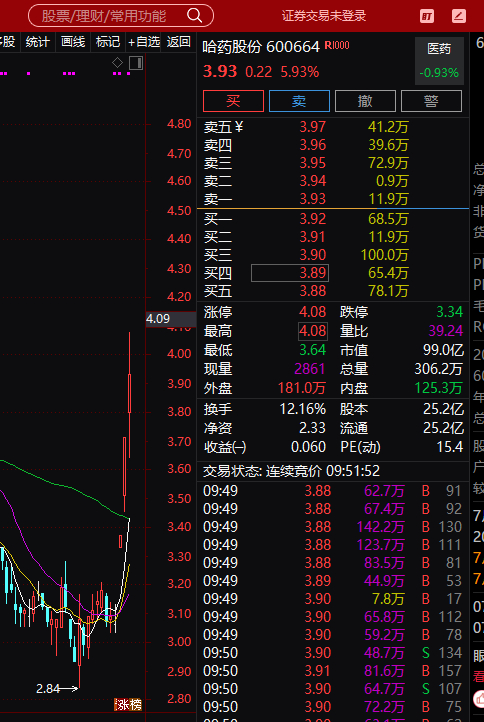Image resolution: width=484 pixels, height=722 pixels.
Task: Click the R1000 tag beside stock code
Action: [337, 45]
